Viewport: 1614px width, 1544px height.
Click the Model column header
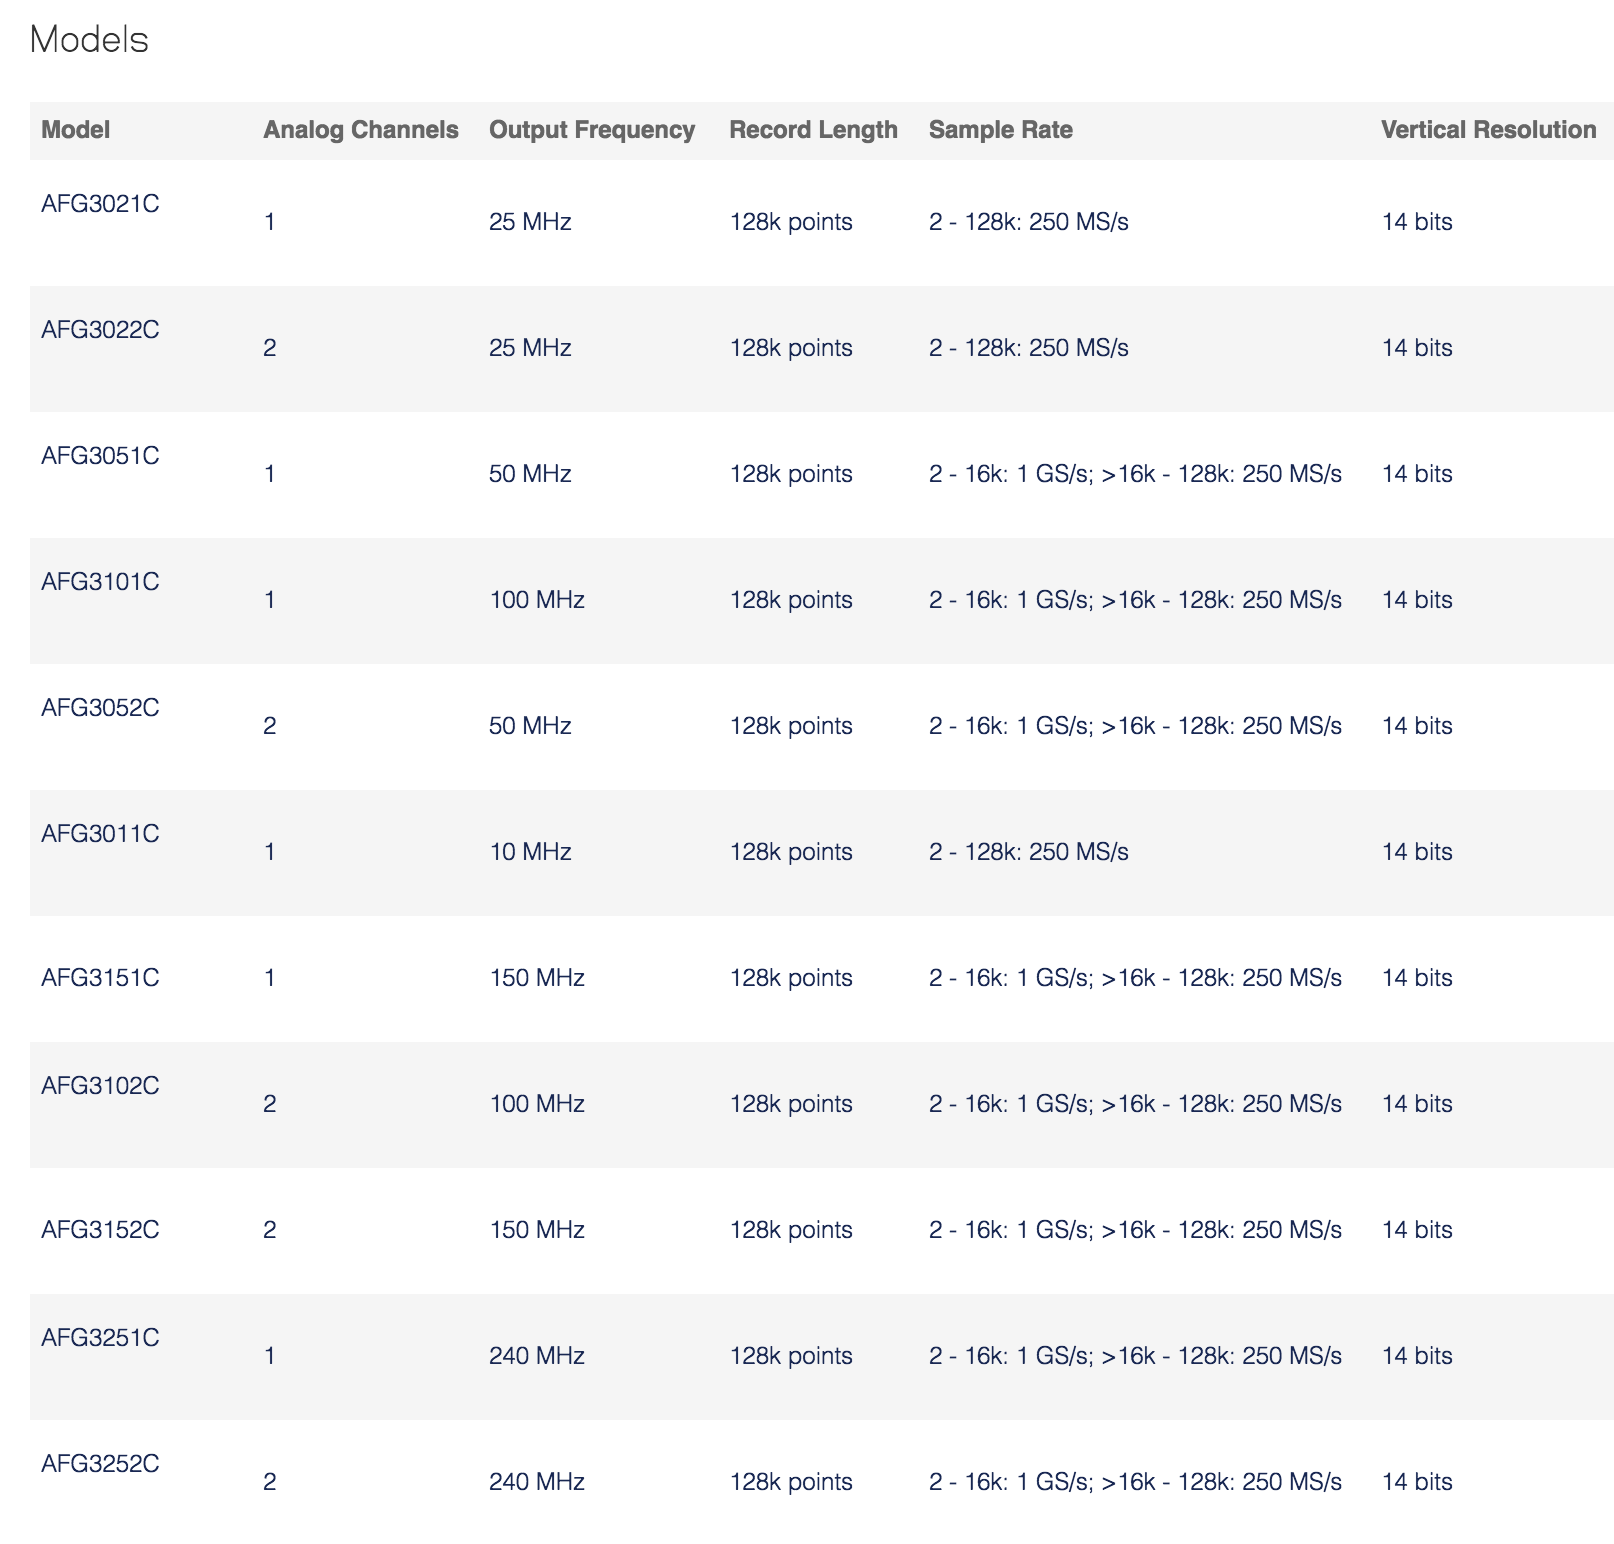tap(76, 130)
